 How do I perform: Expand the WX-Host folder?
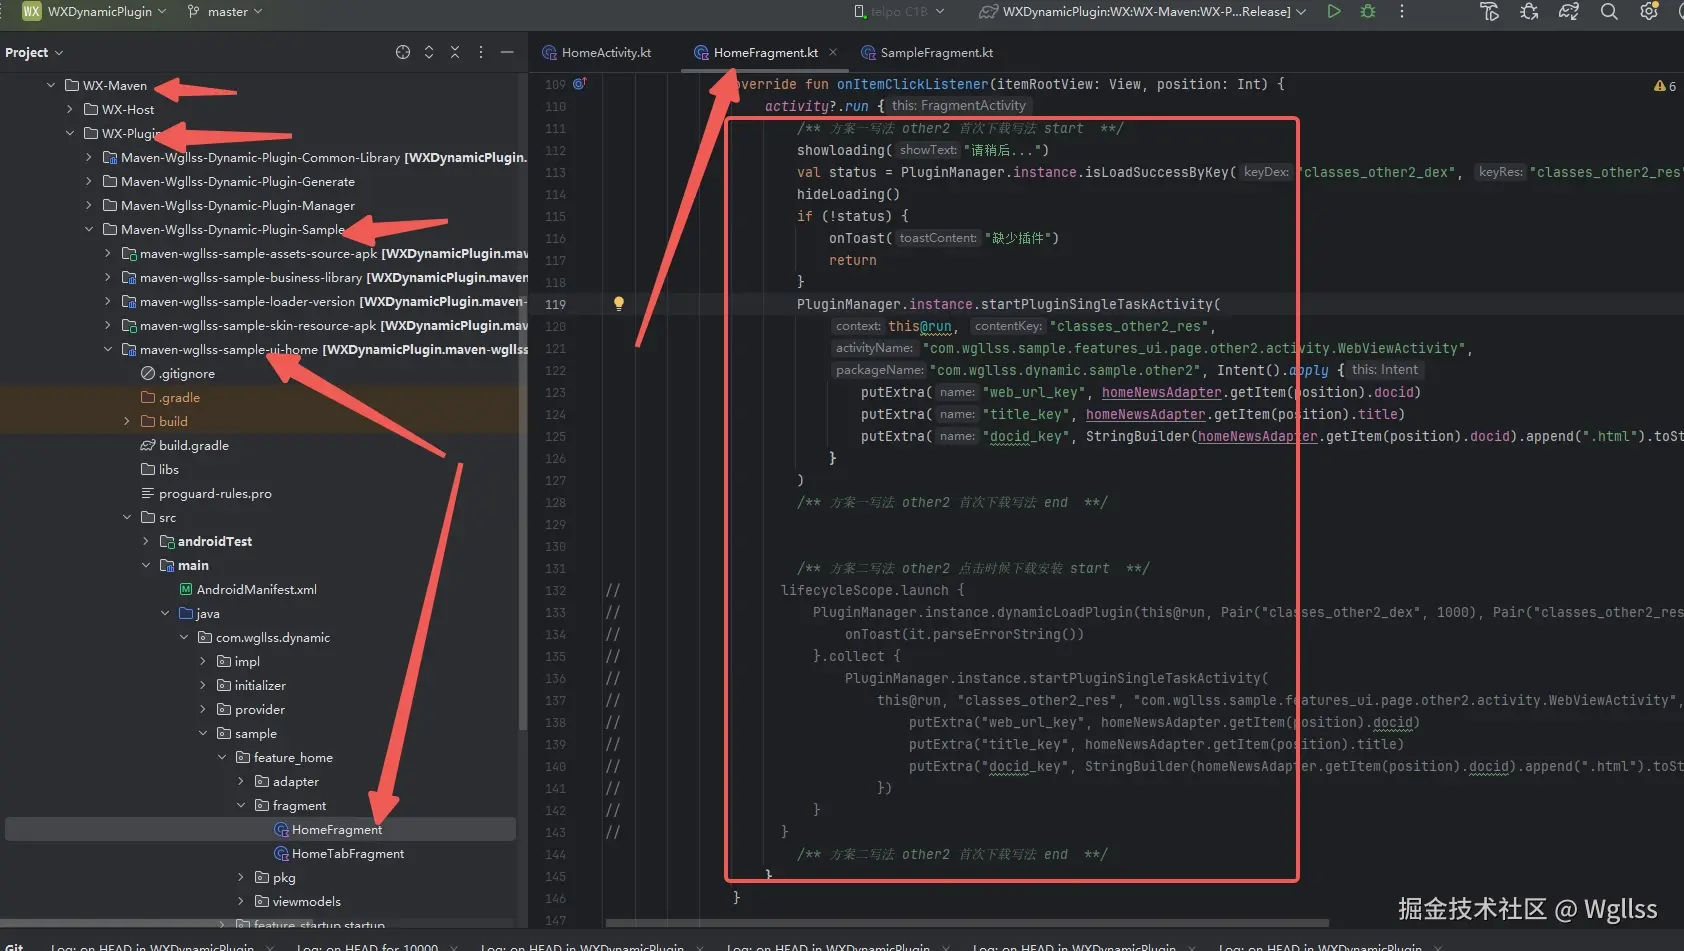(x=70, y=109)
